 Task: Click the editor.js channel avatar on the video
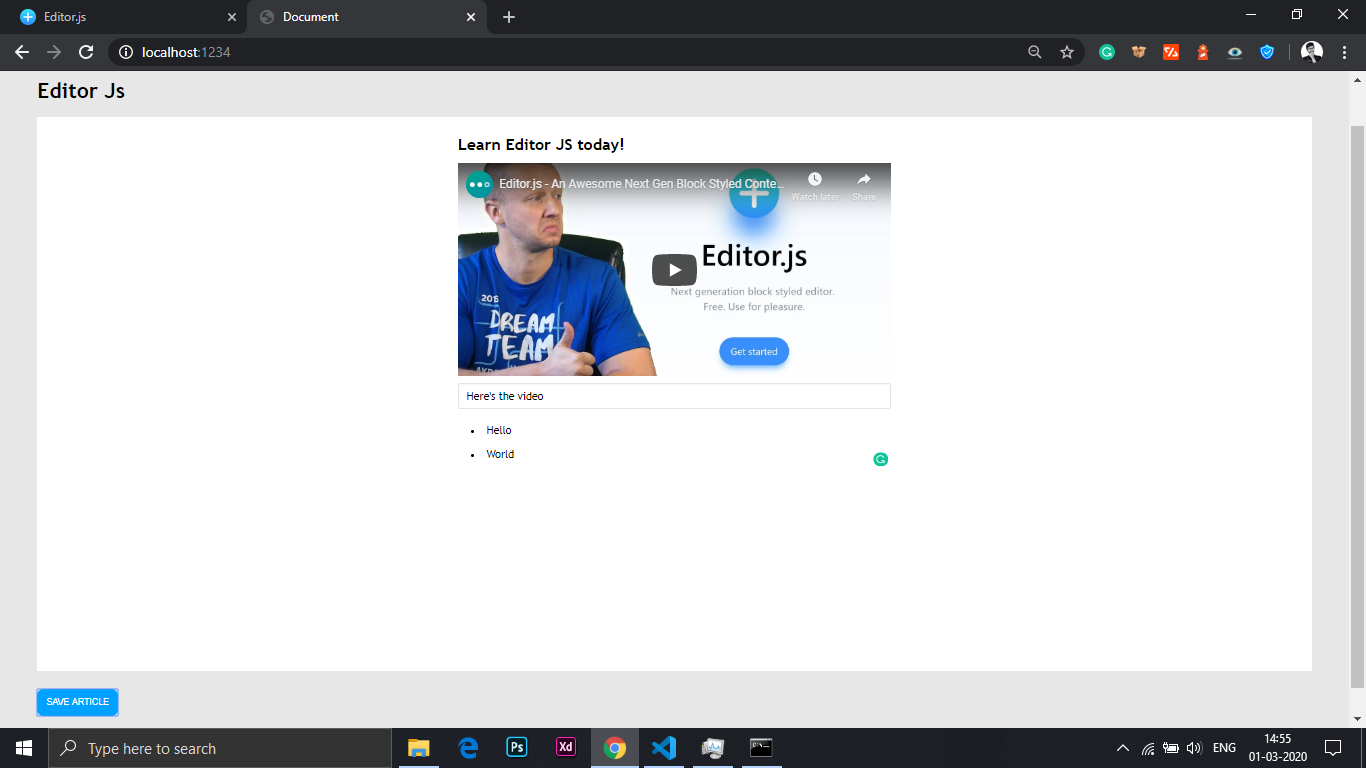[x=477, y=184]
